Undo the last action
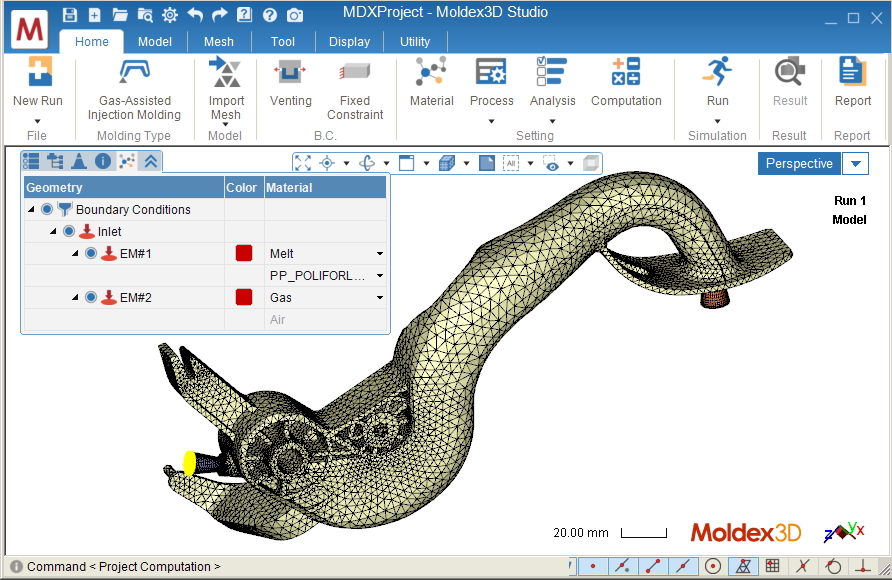Viewport: 892px width, 580px height. pyautogui.click(x=195, y=15)
